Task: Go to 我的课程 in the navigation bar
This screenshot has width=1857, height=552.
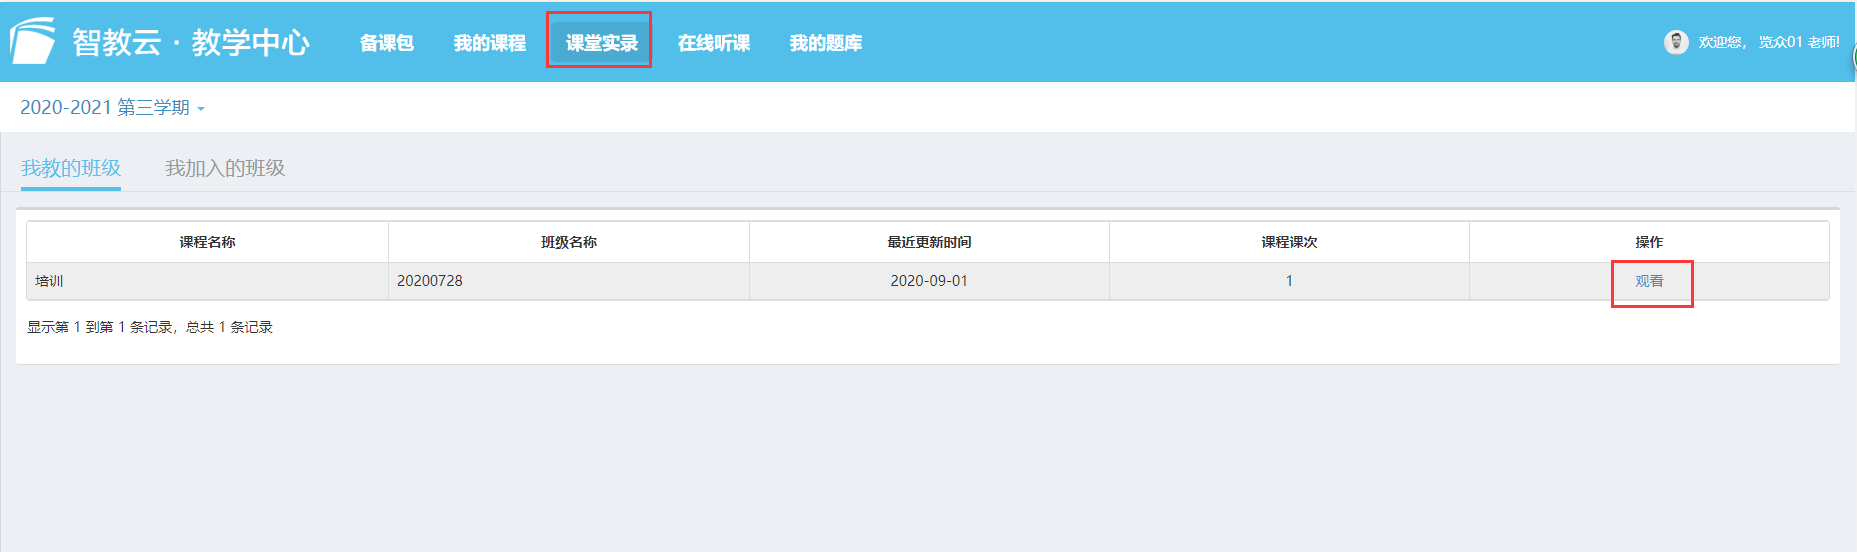Action: 490,43
